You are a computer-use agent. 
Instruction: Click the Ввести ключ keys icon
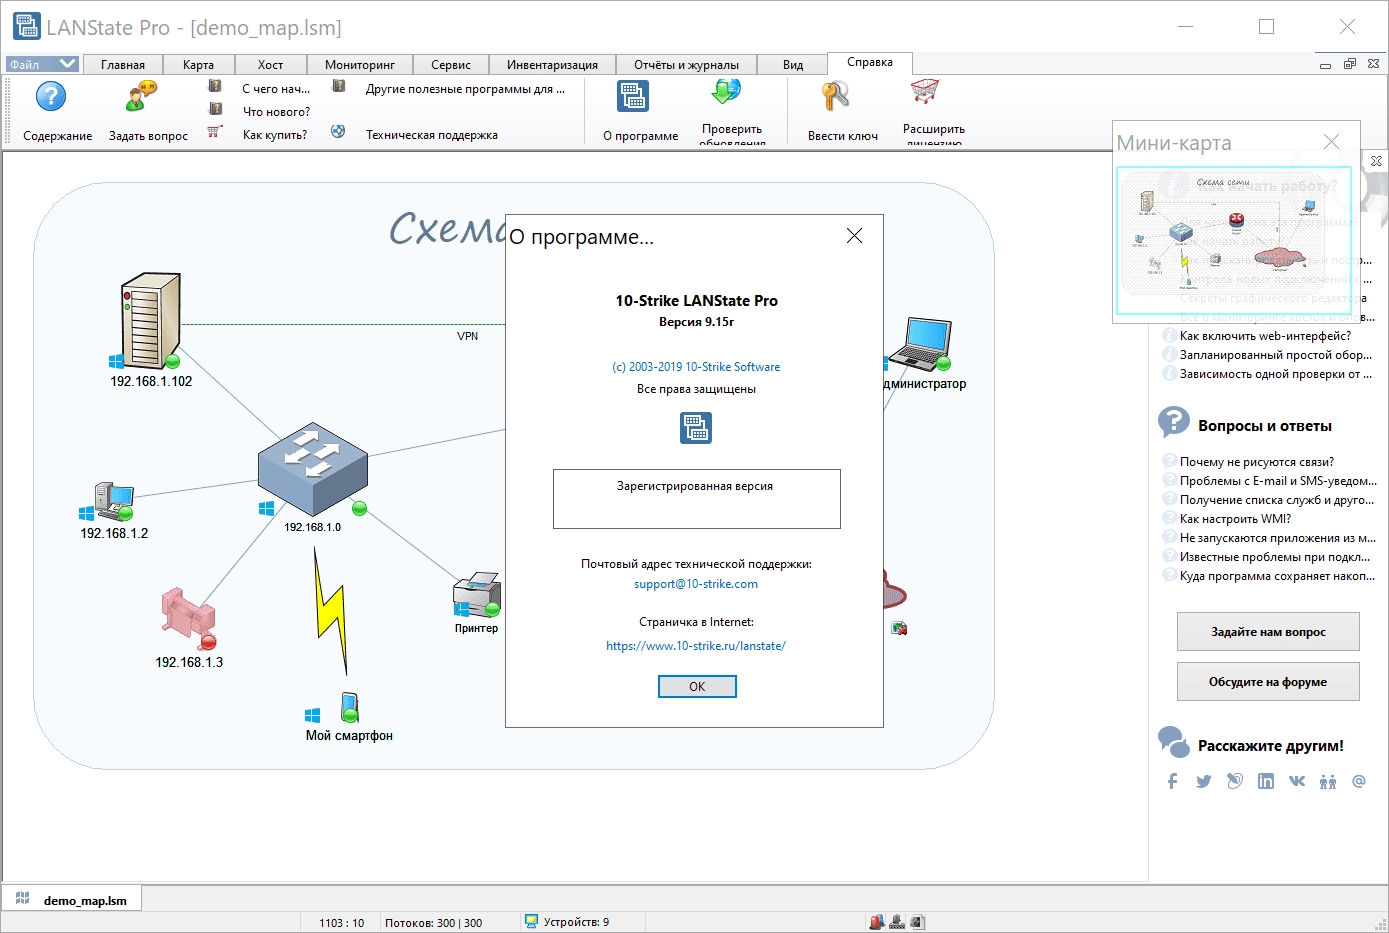pyautogui.click(x=835, y=96)
